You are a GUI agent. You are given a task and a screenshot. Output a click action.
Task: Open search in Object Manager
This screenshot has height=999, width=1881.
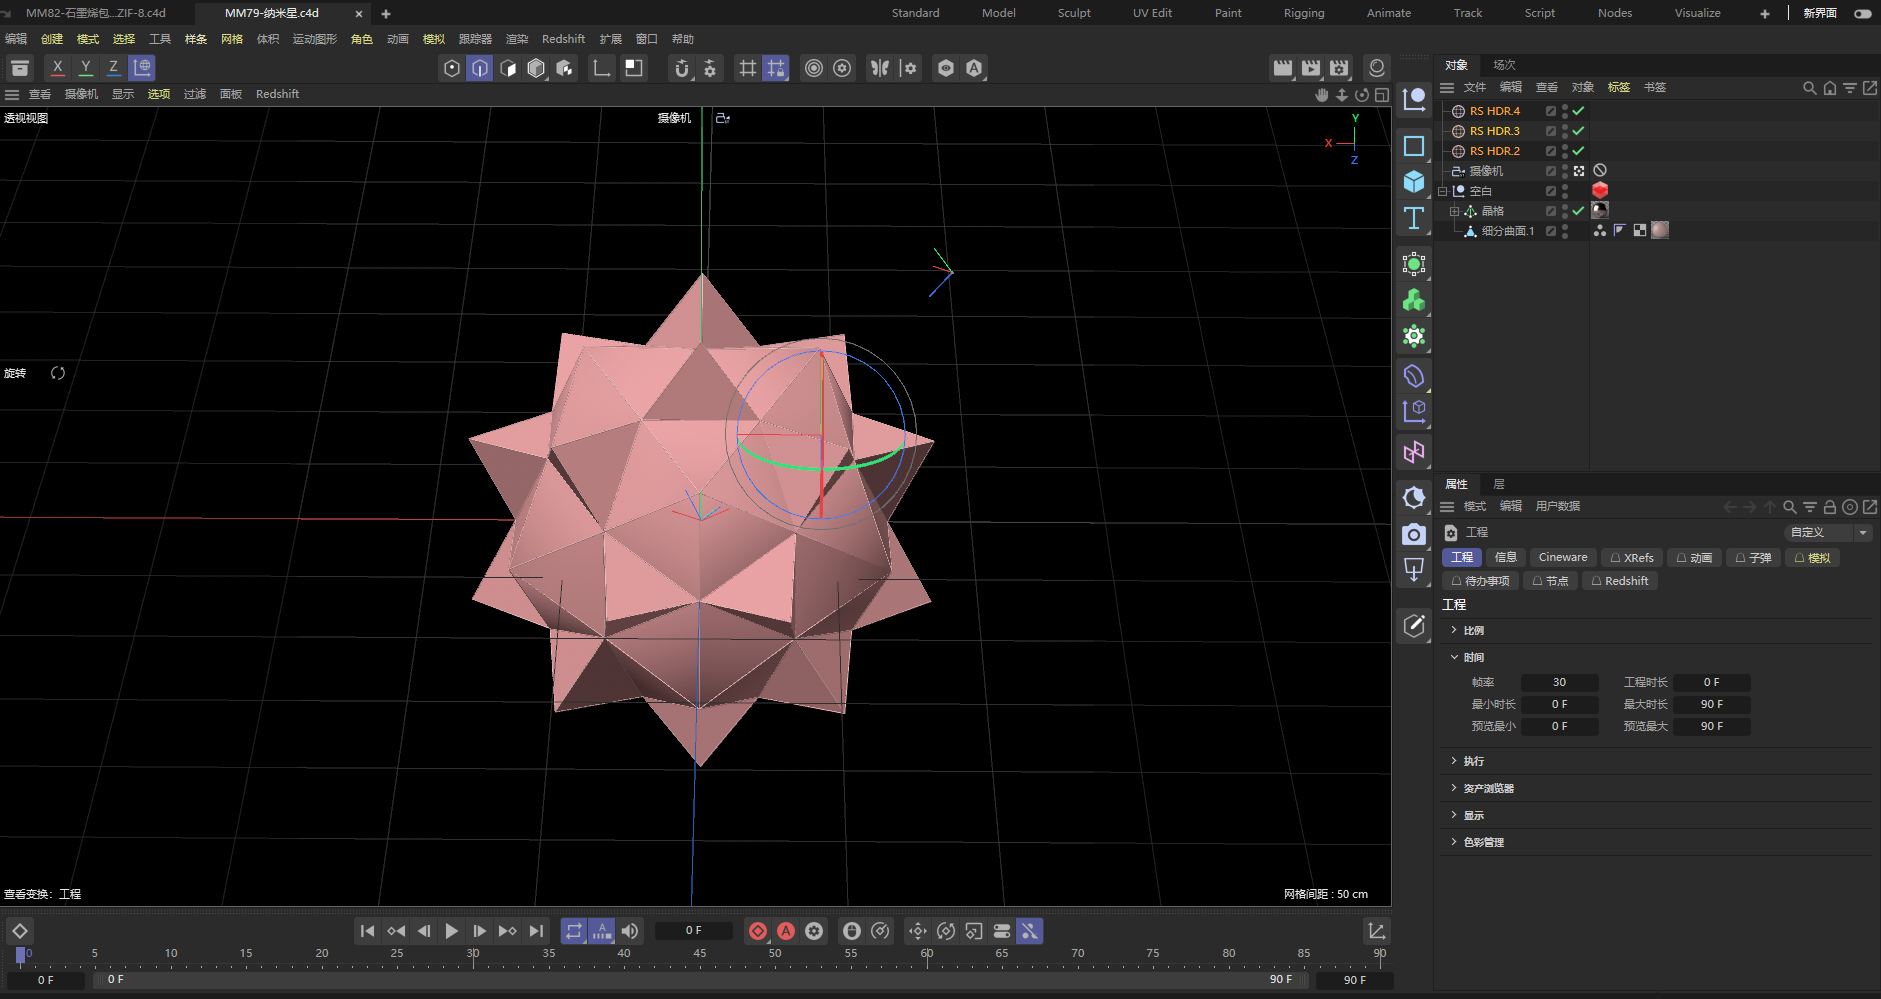click(x=1809, y=88)
